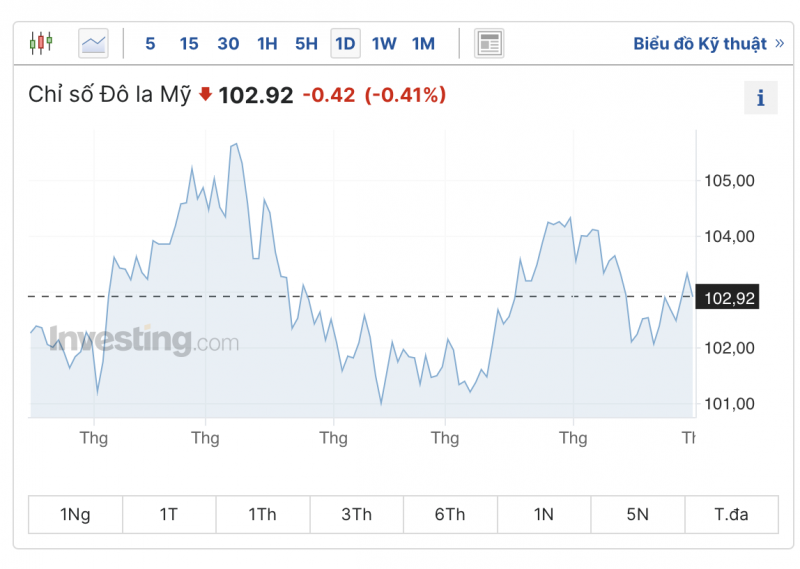Screen dimensions: 800x569
Task: Open the news overlay icon
Action: click(489, 43)
